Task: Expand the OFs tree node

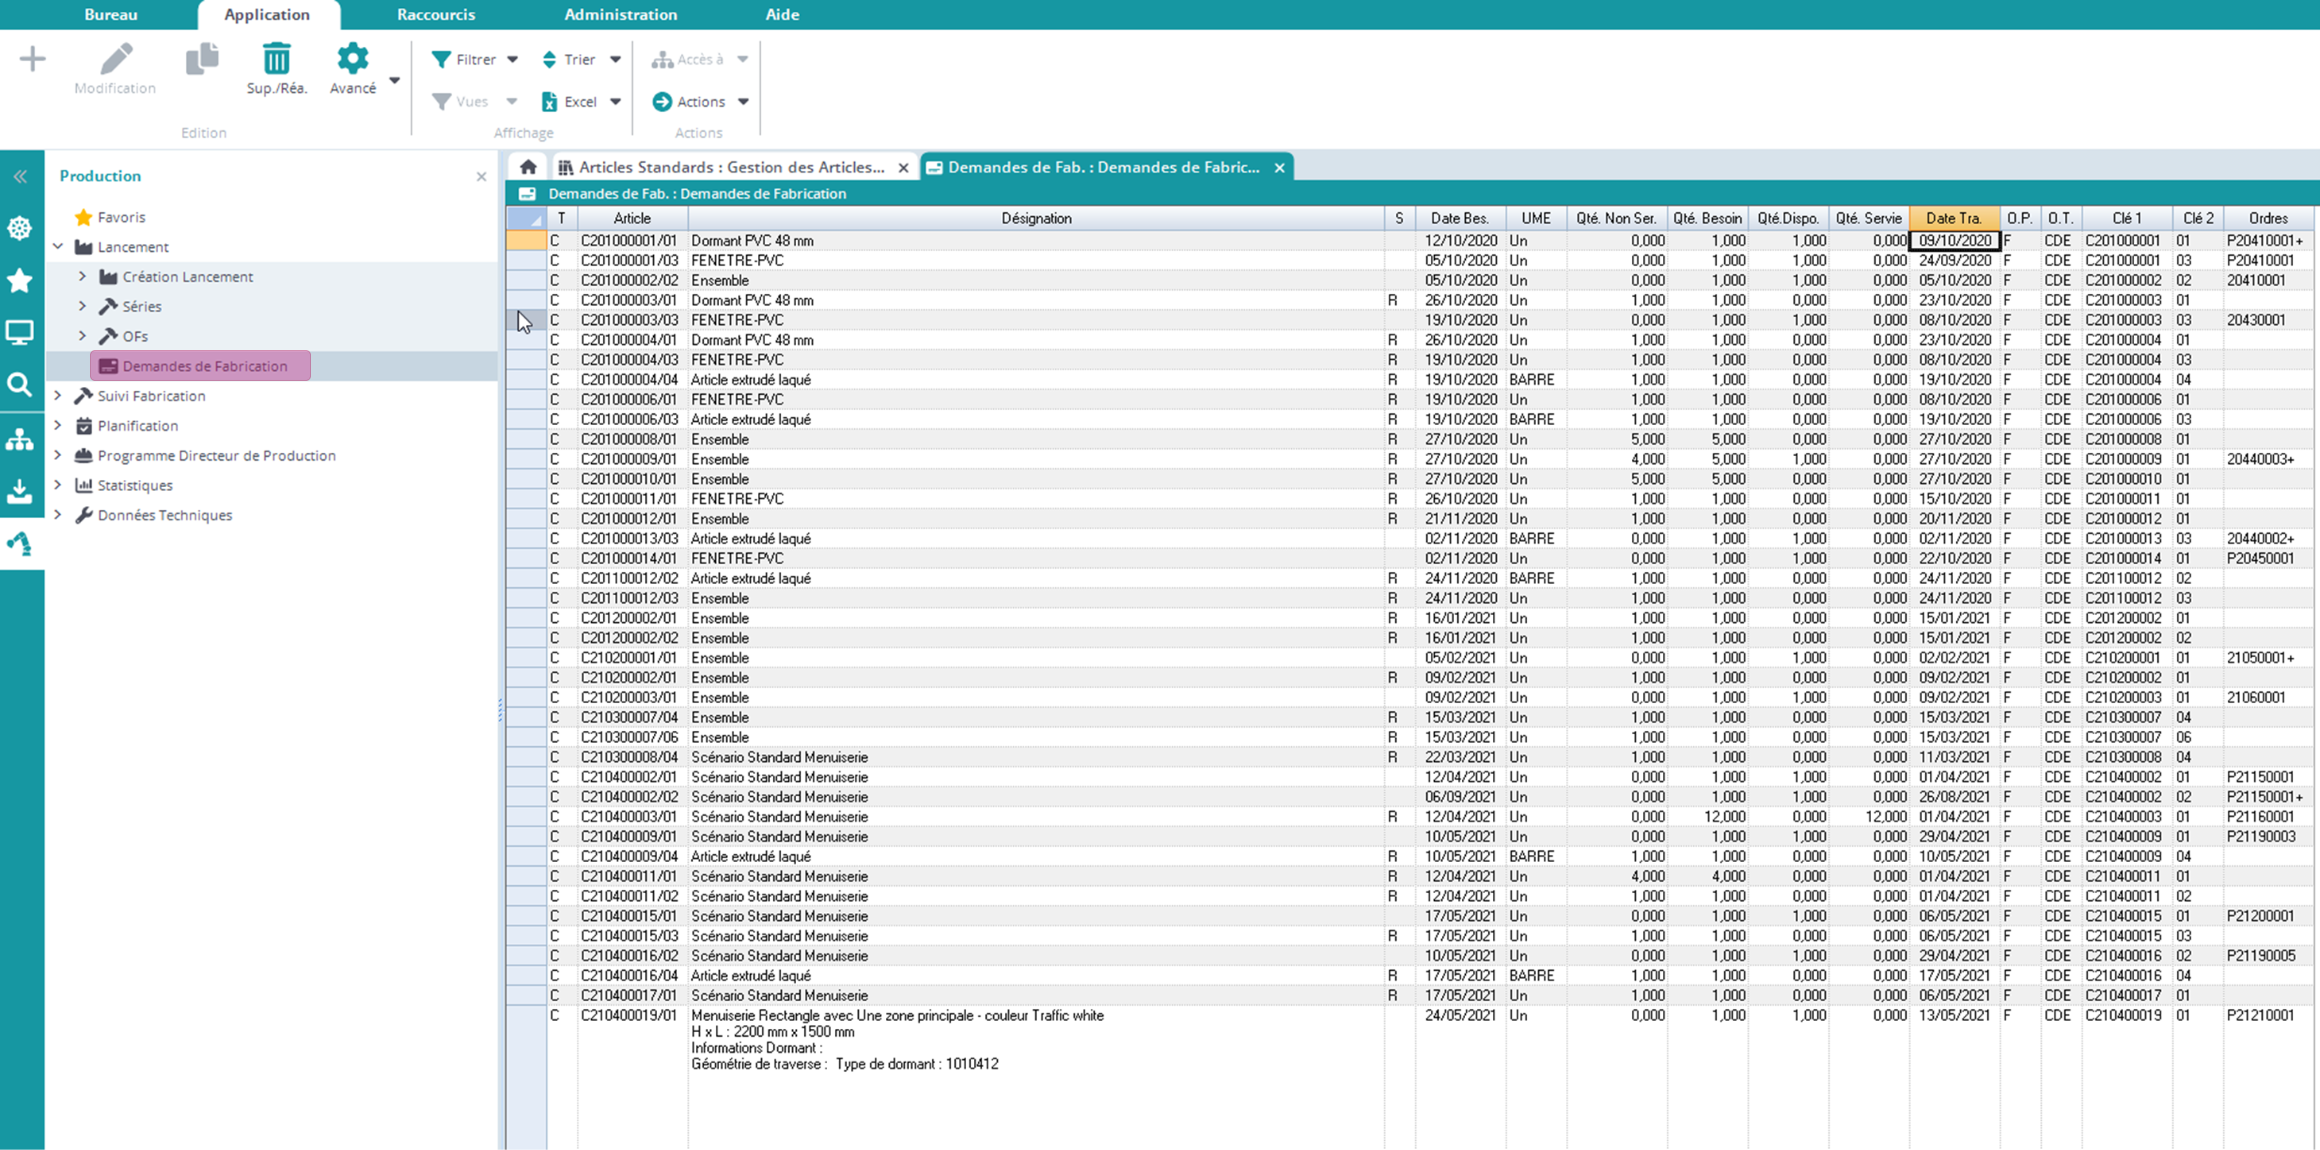Action: (x=83, y=336)
